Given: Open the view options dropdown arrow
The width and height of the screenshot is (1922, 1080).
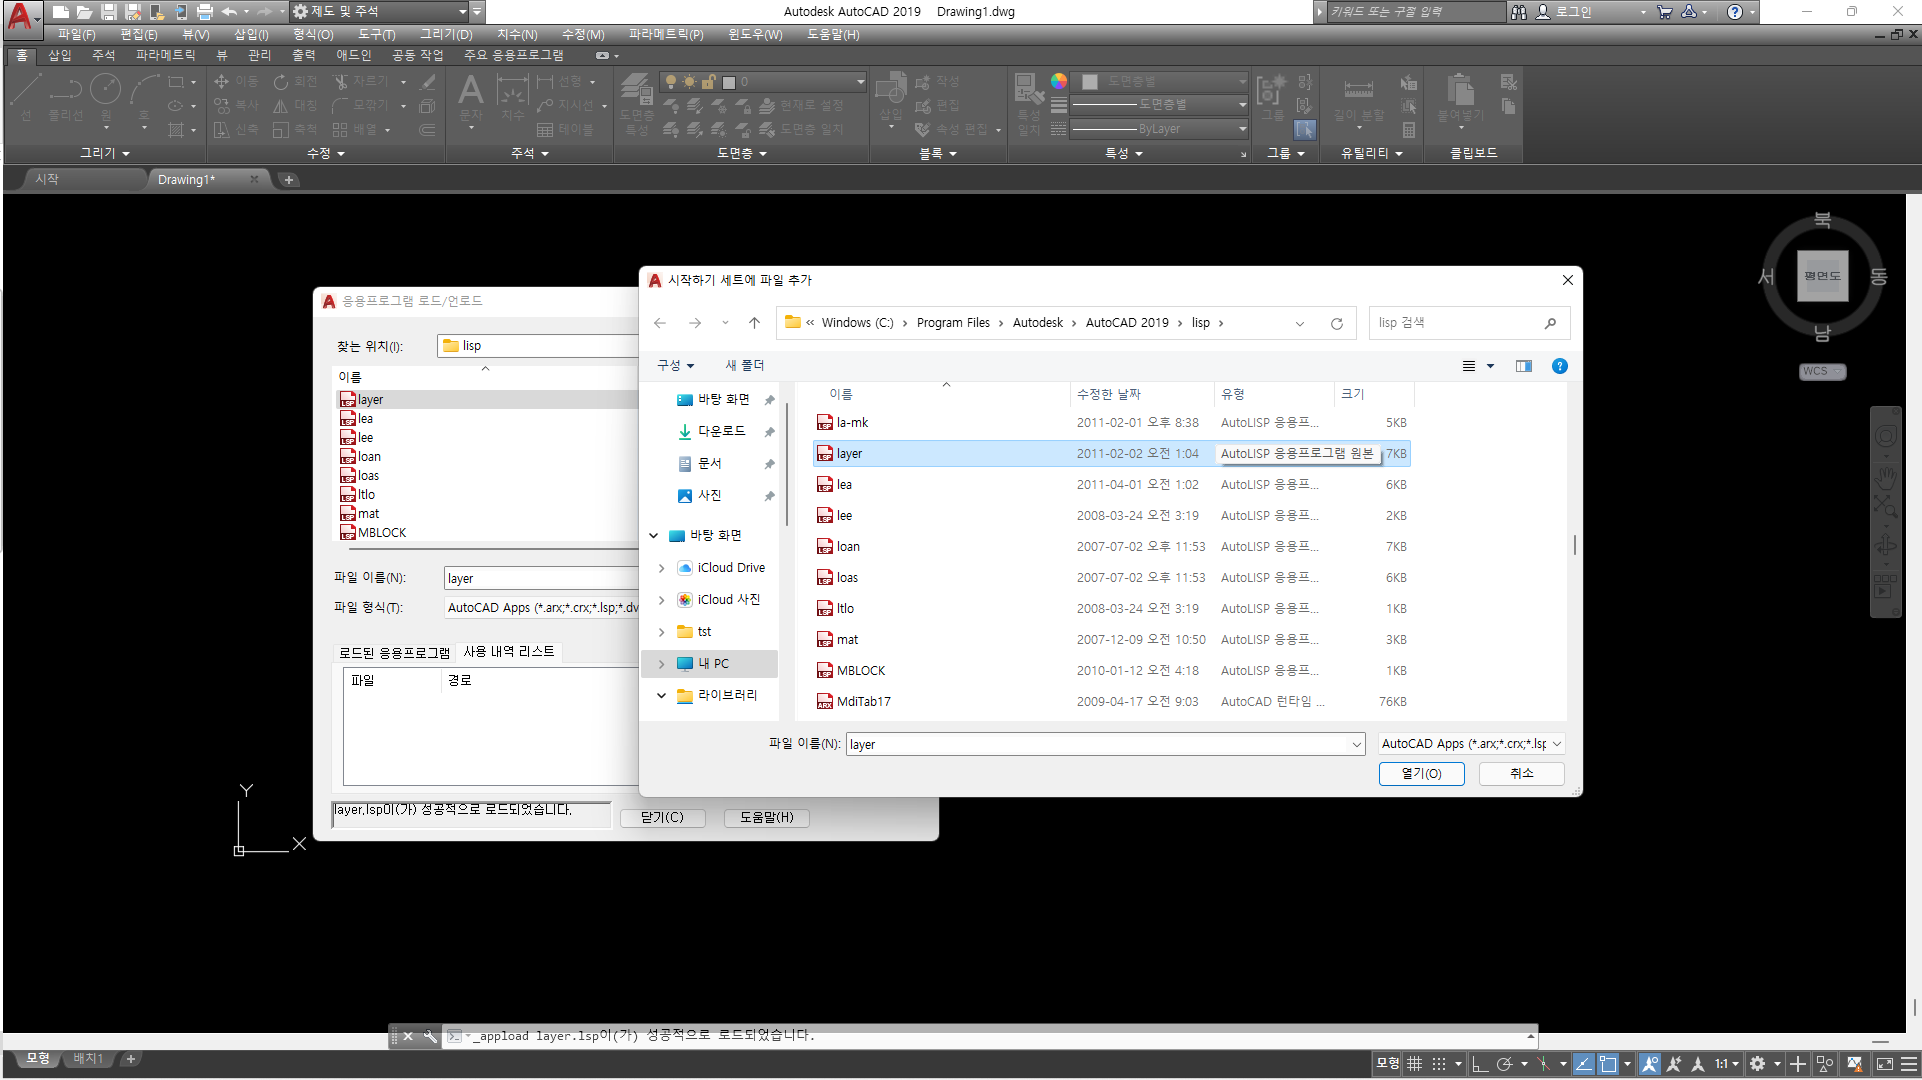Looking at the screenshot, I should (1490, 366).
